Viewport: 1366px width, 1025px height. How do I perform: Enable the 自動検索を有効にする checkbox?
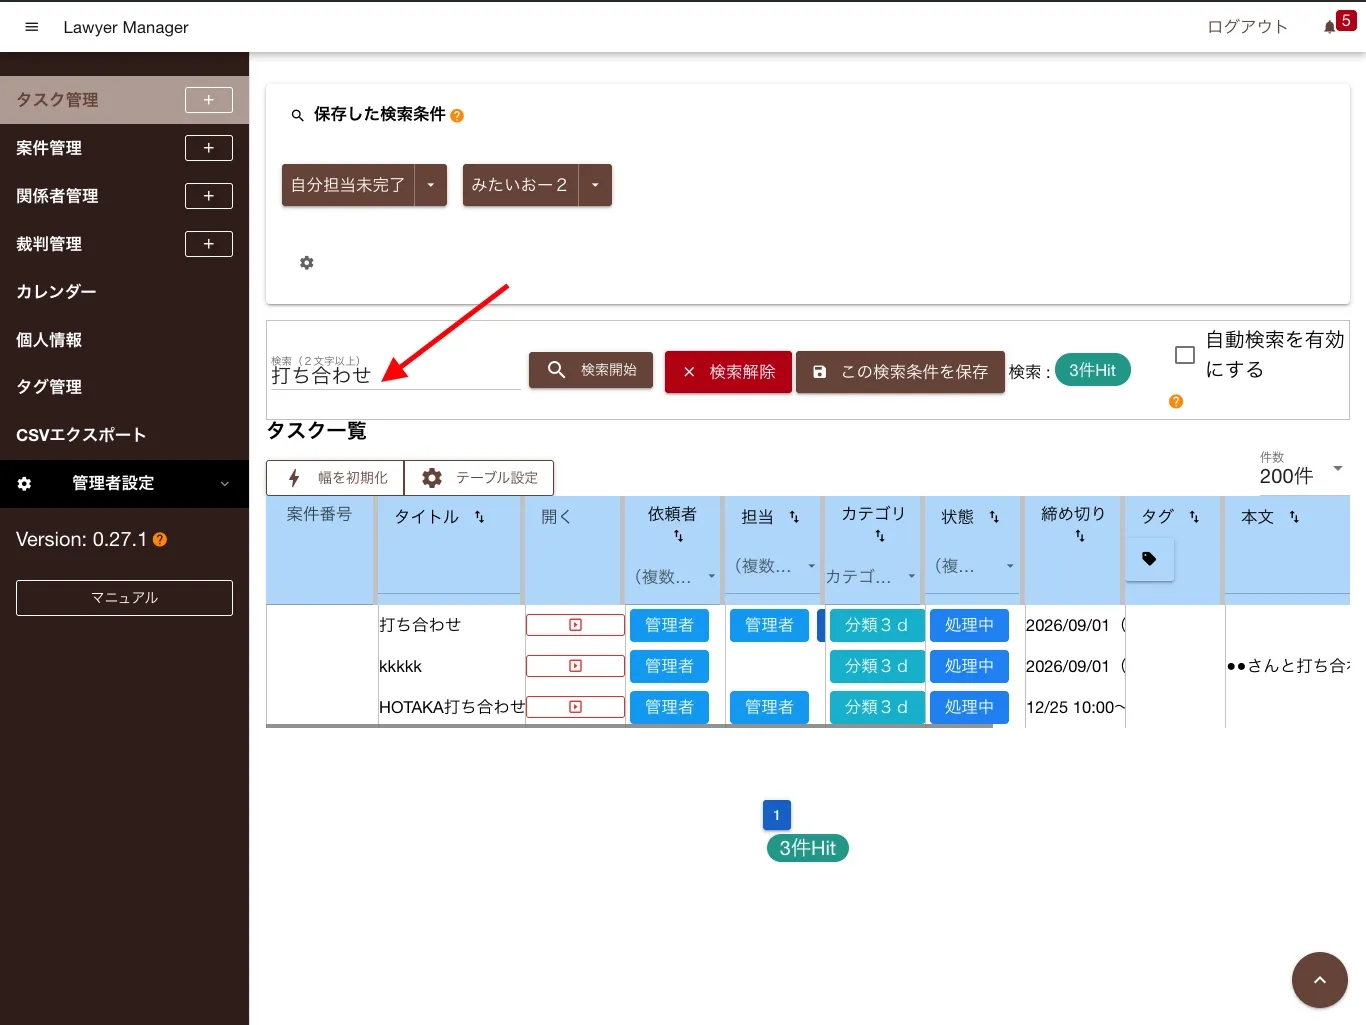[1185, 355]
